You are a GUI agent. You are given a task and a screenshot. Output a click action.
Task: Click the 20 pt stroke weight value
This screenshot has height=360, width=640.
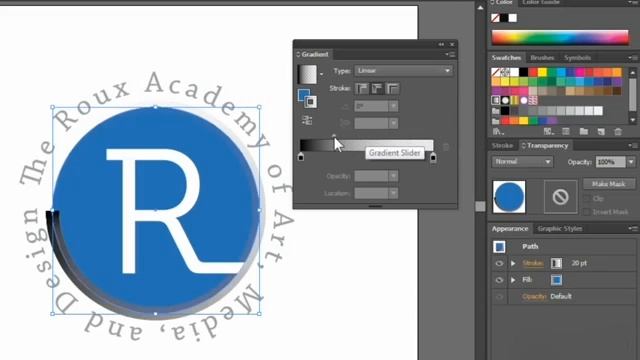pos(579,264)
